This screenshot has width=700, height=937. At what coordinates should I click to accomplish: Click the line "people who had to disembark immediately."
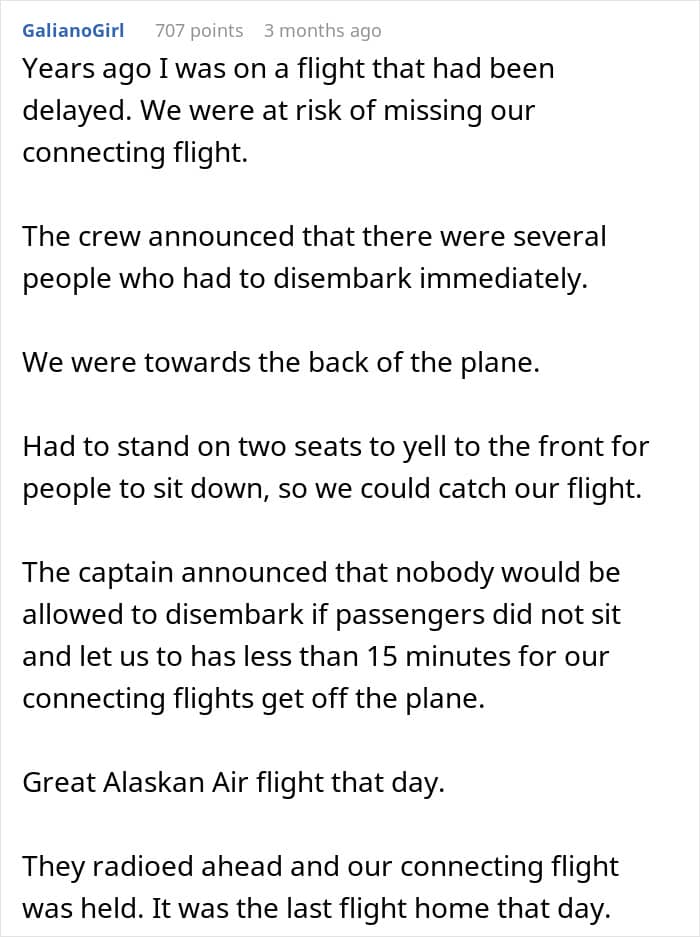[304, 279]
